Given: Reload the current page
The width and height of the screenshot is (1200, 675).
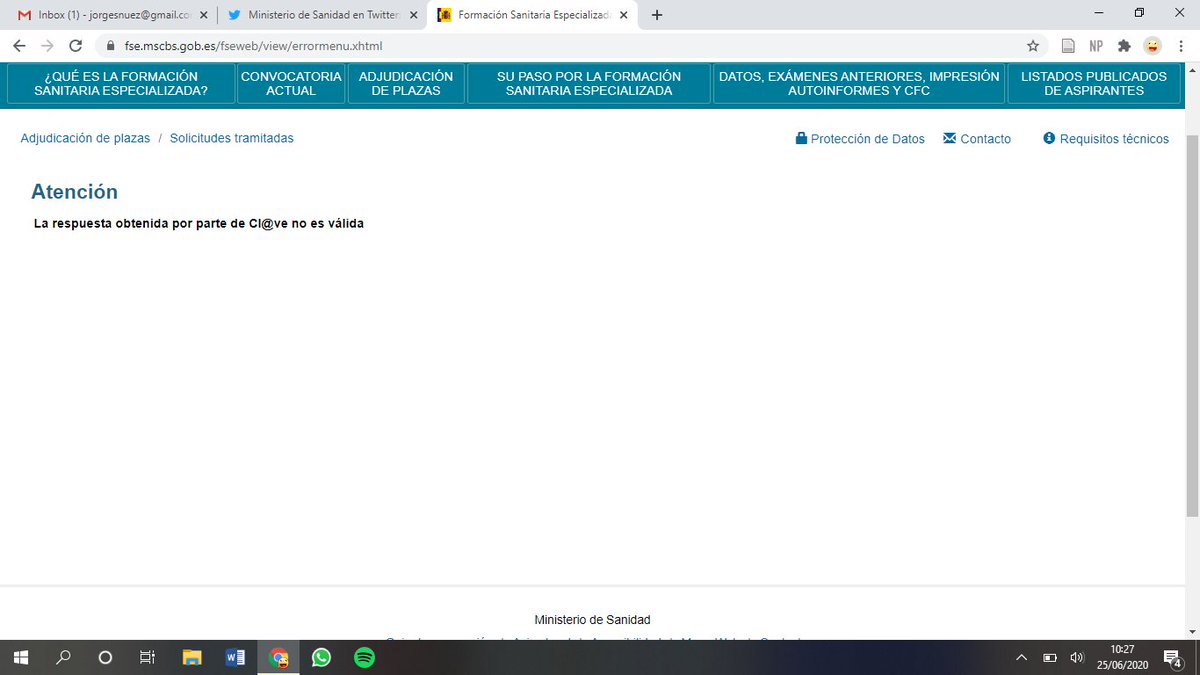Looking at the screenshot, I should (x=75, y=46).
